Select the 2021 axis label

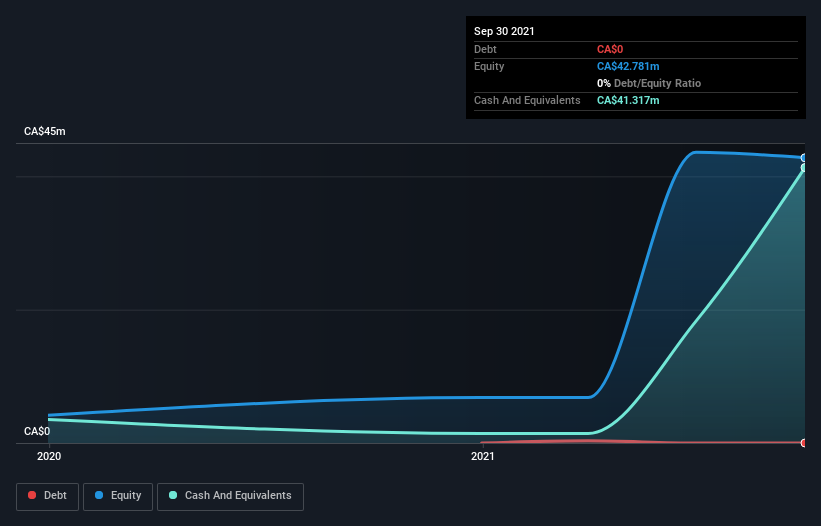pyautogui.click(x=483, y=456)
